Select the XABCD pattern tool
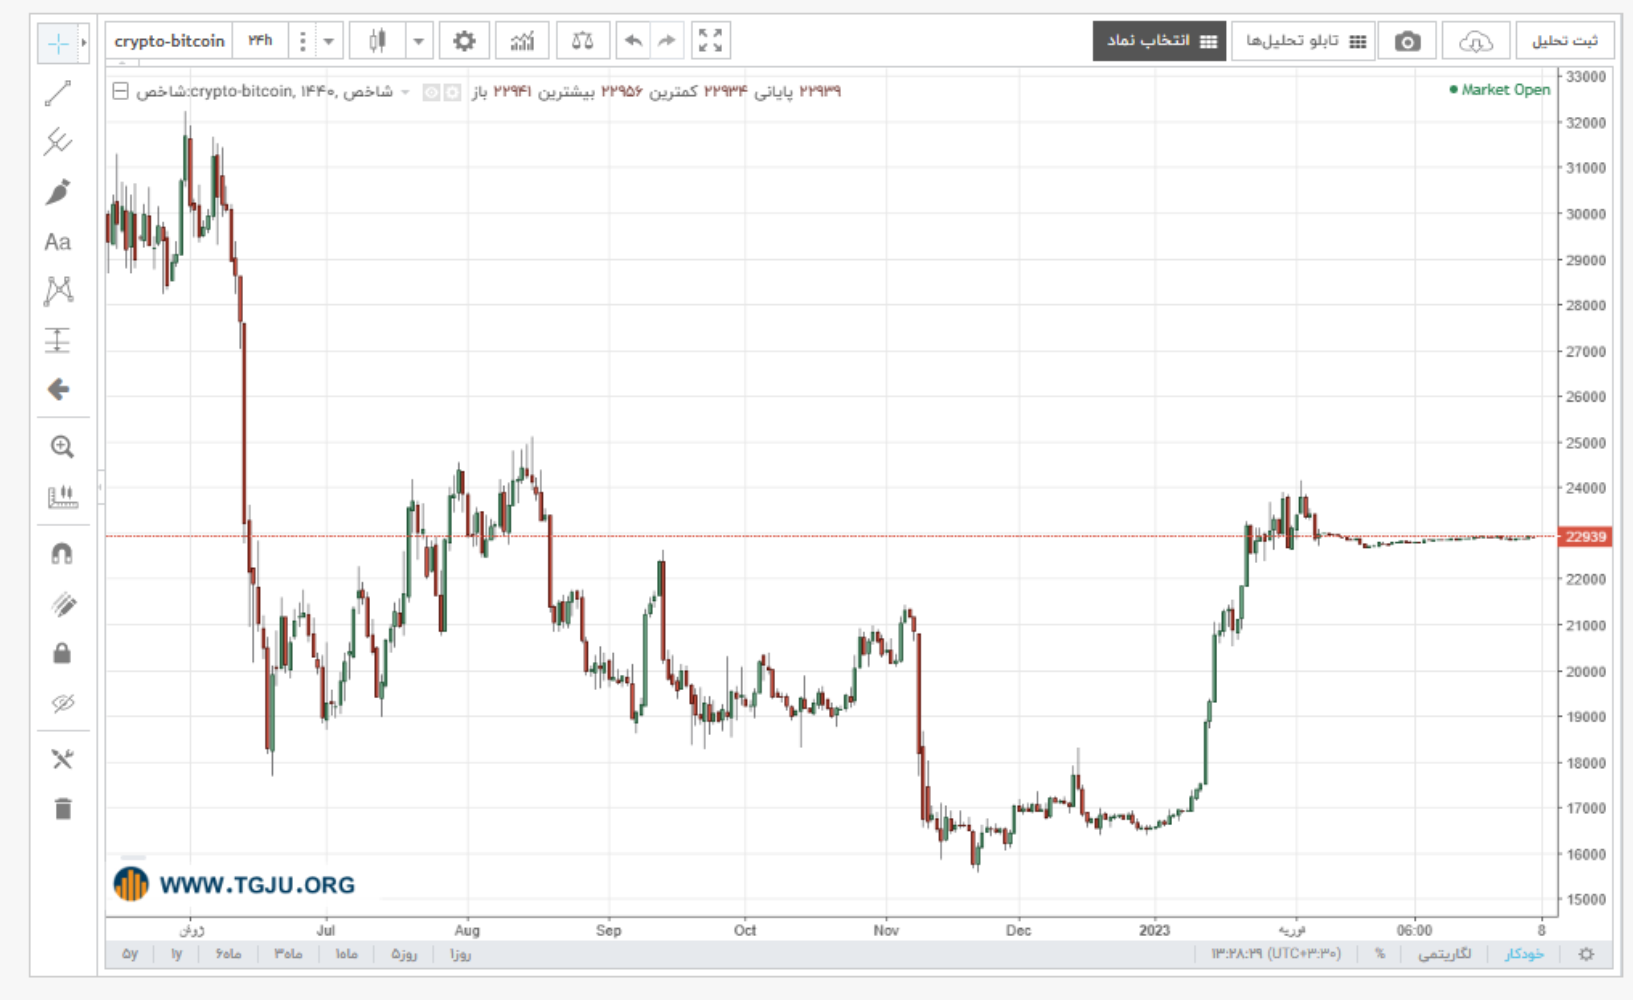Image resolution: width=1633 pixels, height=1000 pixels. pos(58,291)
